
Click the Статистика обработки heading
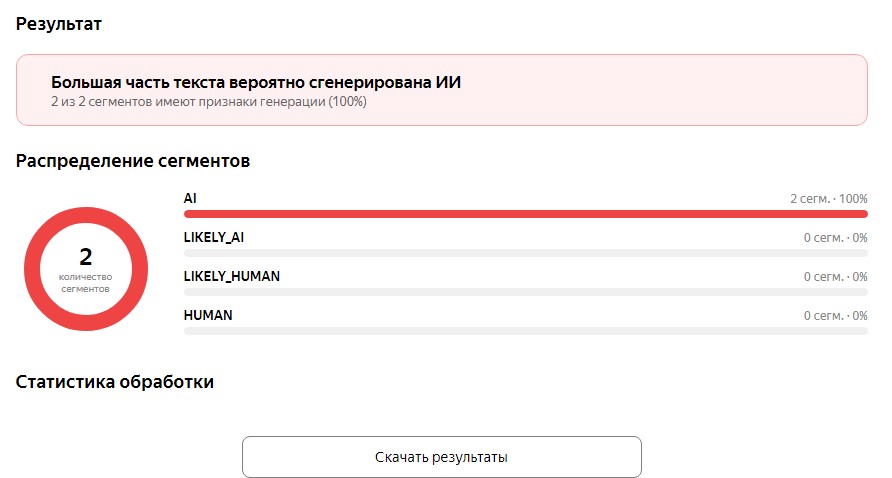pyautogui.click(x=114, y=382)
